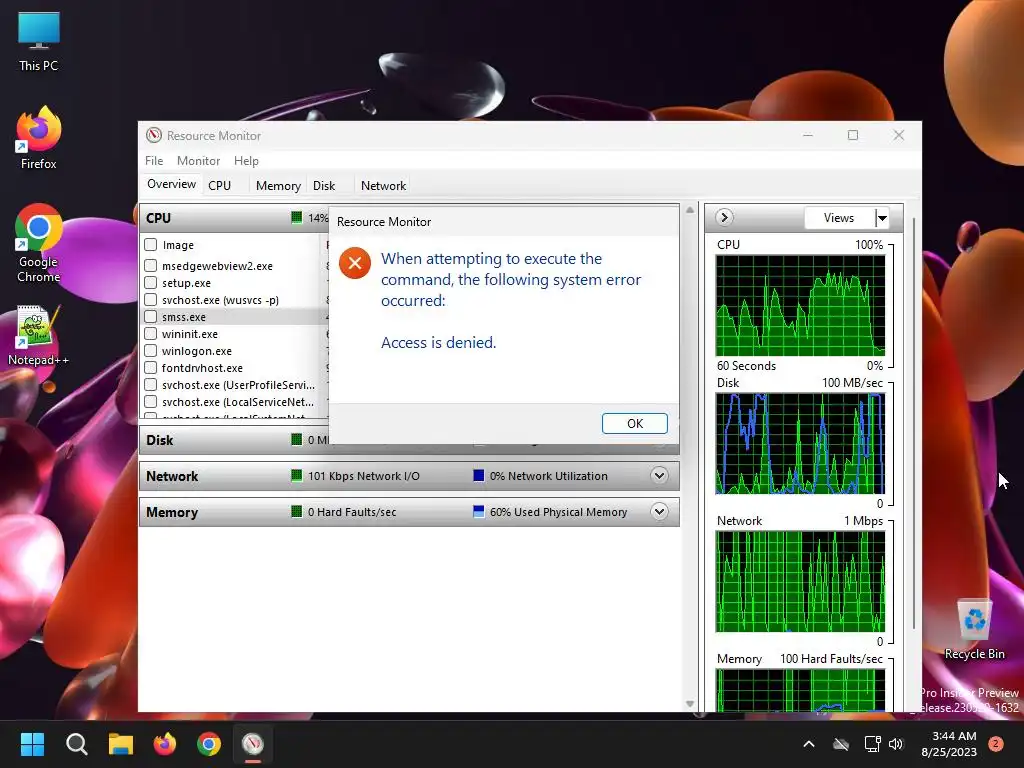Click green Hard Faults indicator square

[296, 511]
